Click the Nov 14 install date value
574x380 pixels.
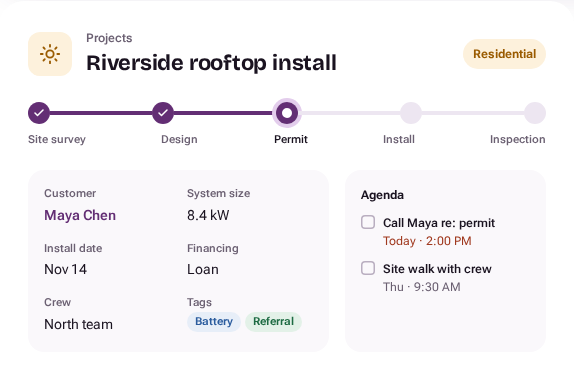pyautogui.click(x=66, y=269)
